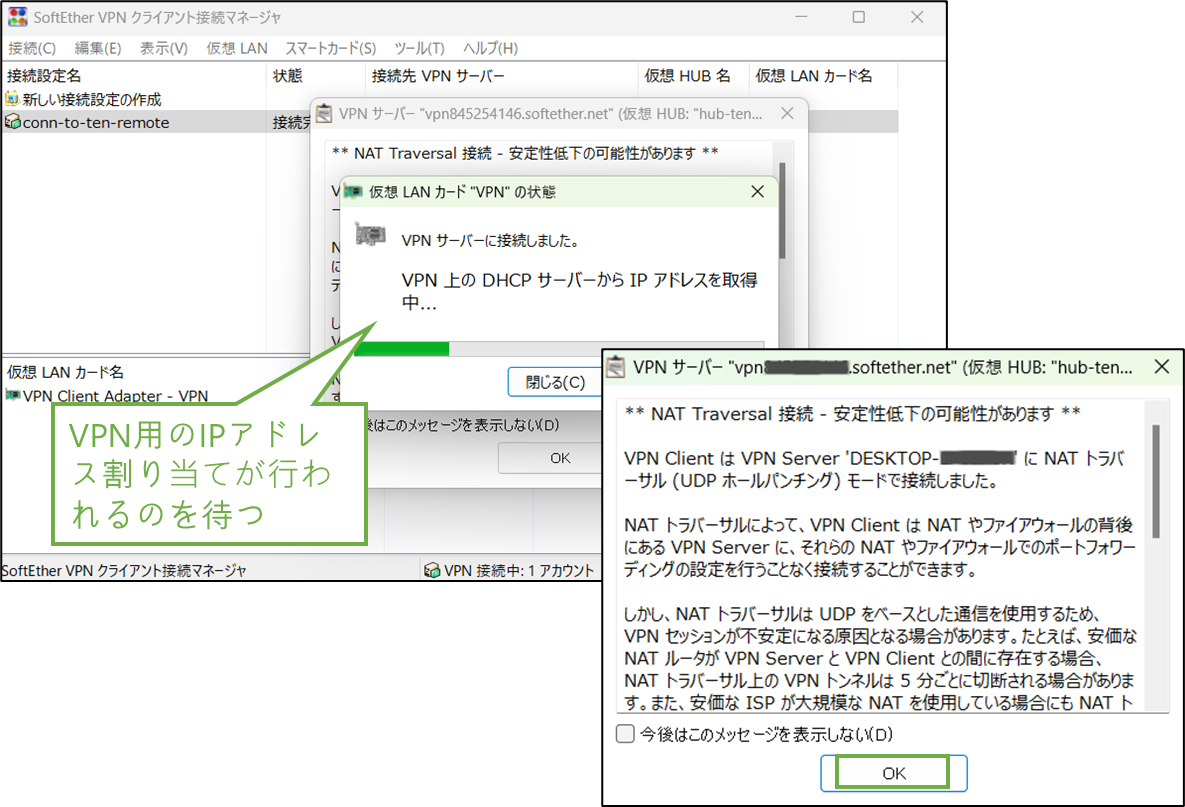Click the status bar VPN 接続中 icon
Screen dimensions: 1185x807
click(432, 570)
